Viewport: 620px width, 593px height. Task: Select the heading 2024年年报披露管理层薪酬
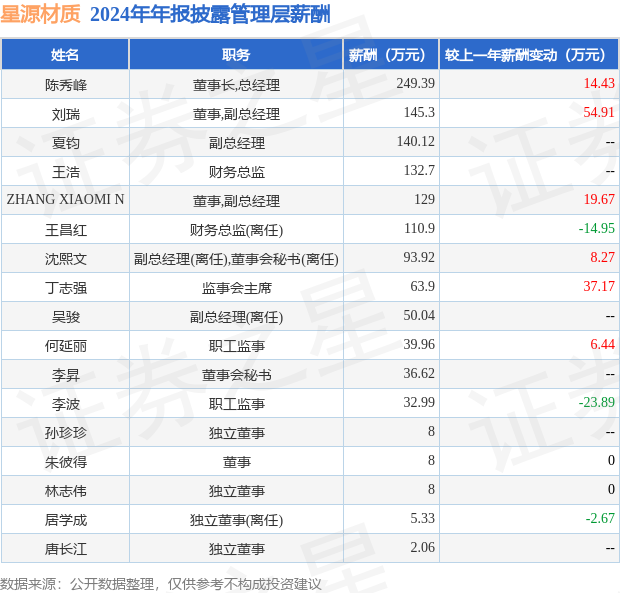pos(210,15)
